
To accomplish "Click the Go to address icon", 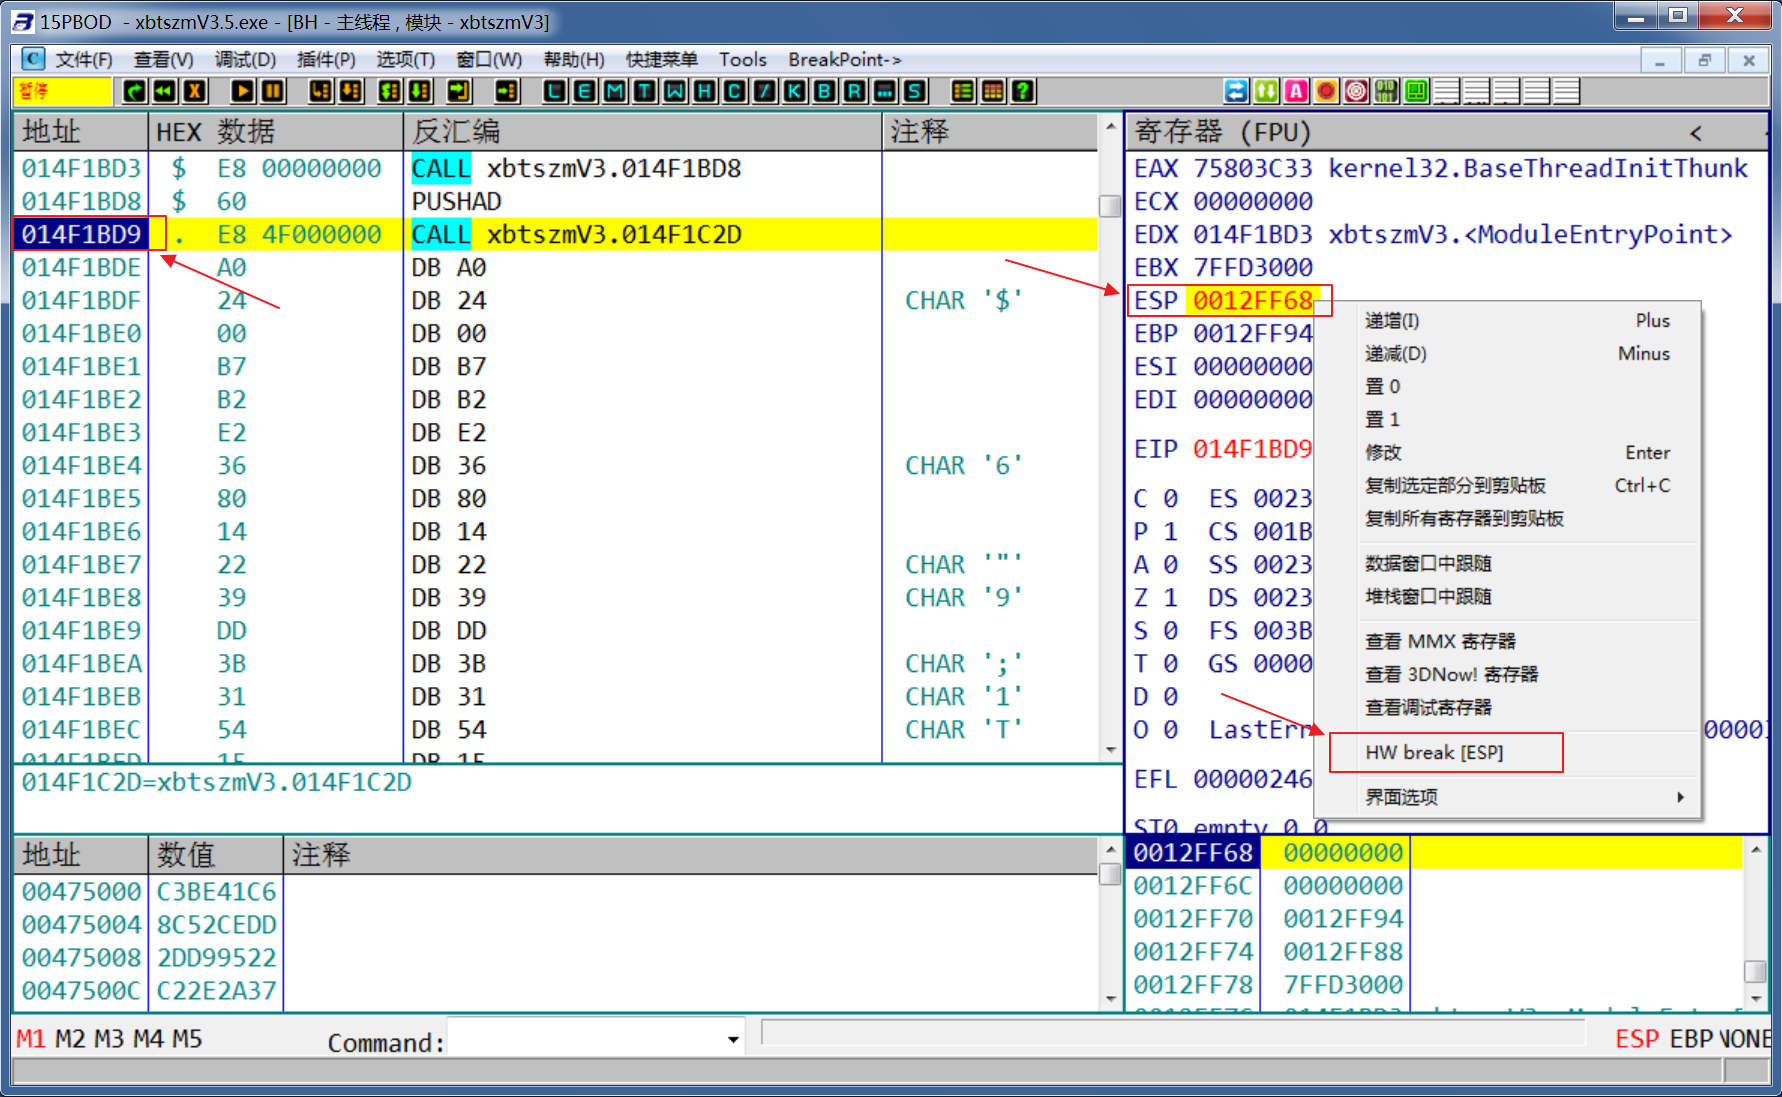I will (x=507, y=92).
